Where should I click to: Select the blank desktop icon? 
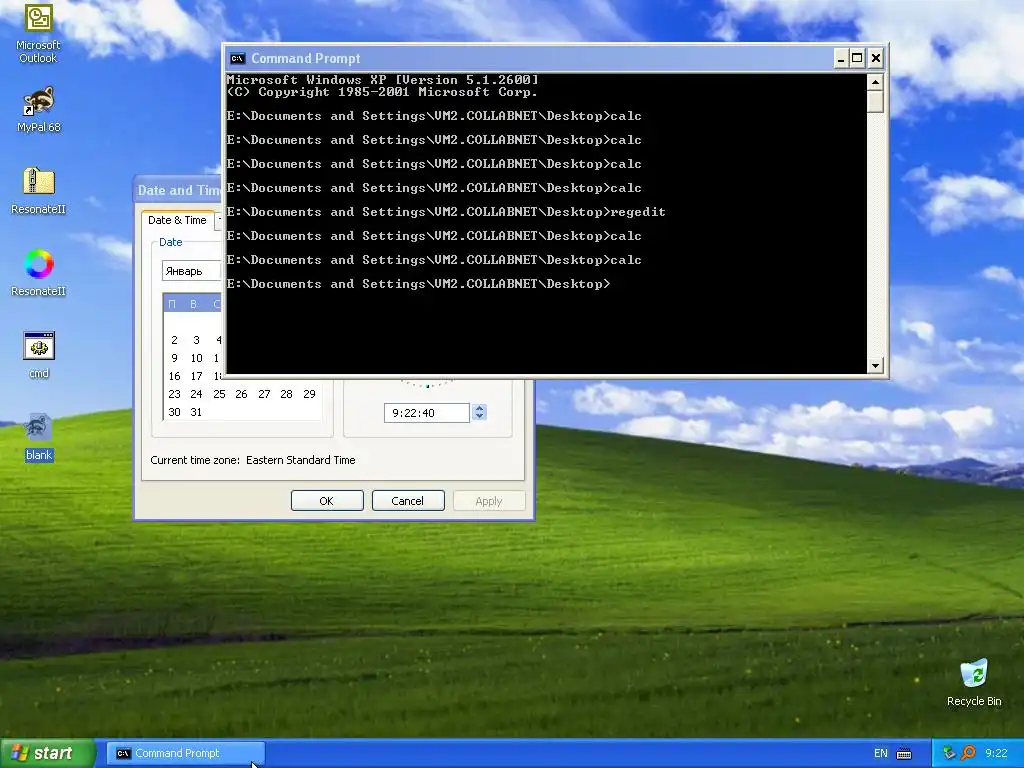click(39, 438)
